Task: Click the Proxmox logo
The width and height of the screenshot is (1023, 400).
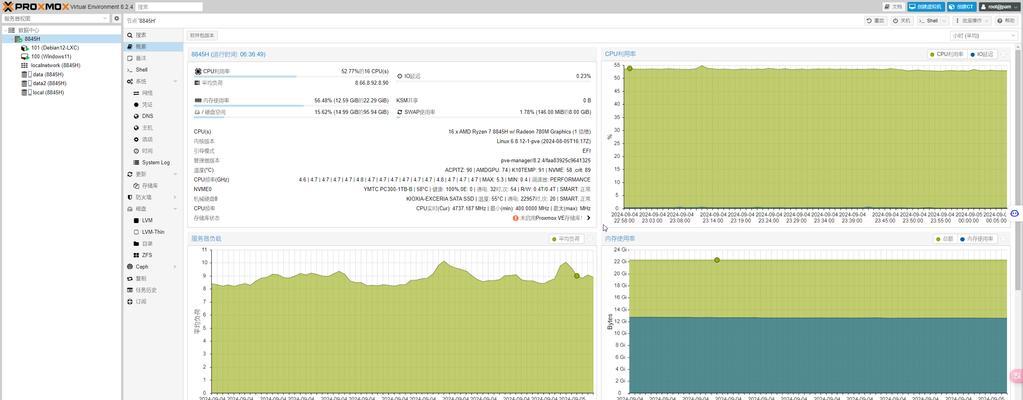Action: (35, 7)
